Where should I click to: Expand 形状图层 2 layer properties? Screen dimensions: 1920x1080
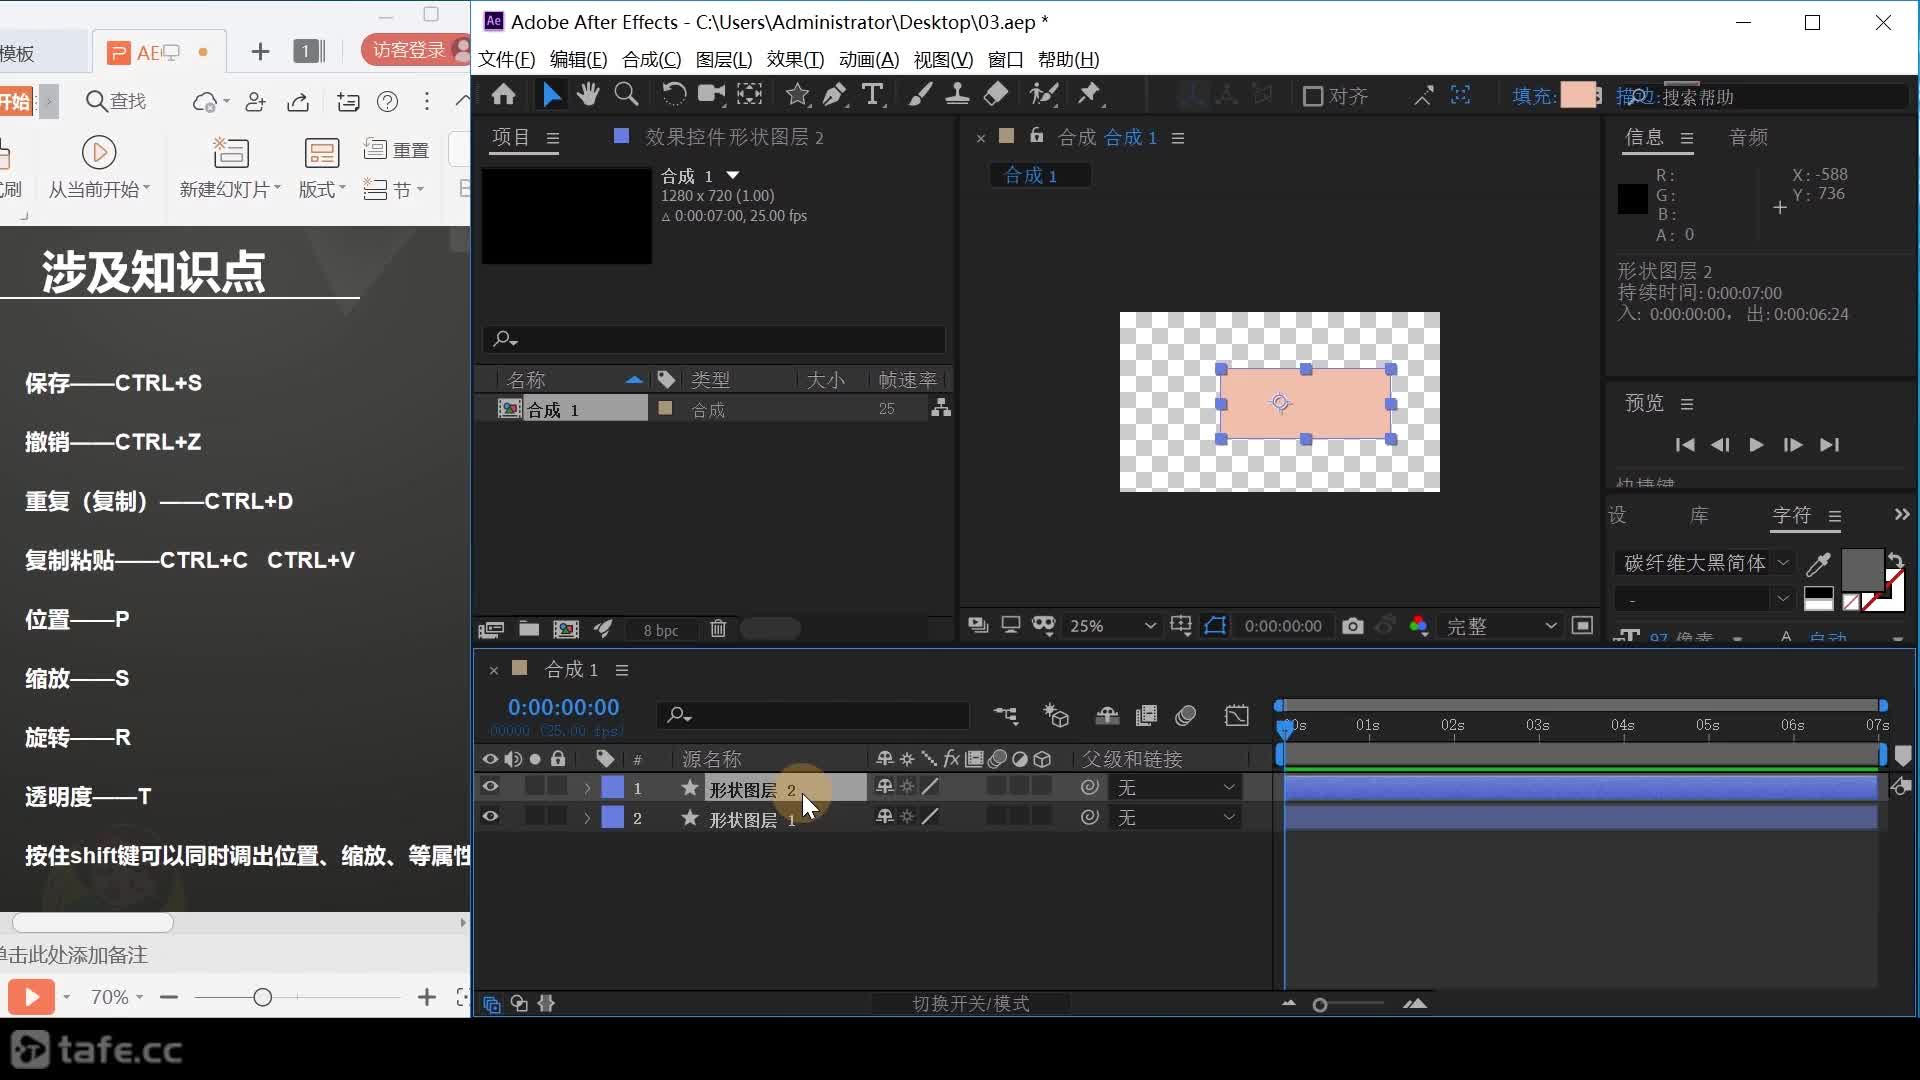pos(587,789)
